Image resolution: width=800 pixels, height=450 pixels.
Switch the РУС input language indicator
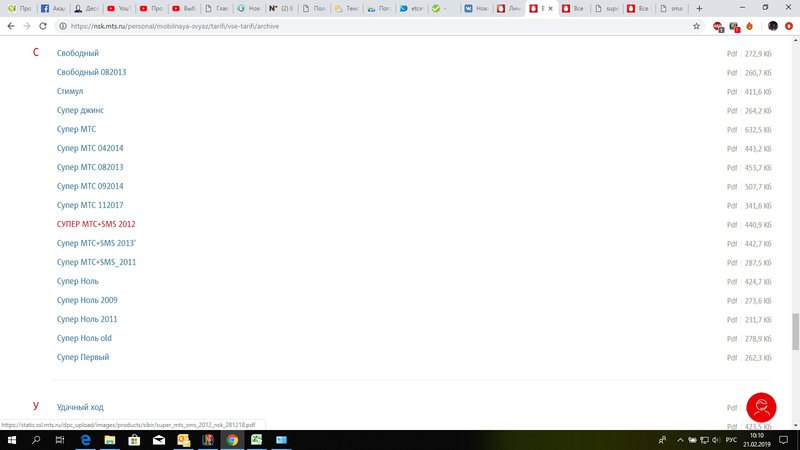[731, 440]
